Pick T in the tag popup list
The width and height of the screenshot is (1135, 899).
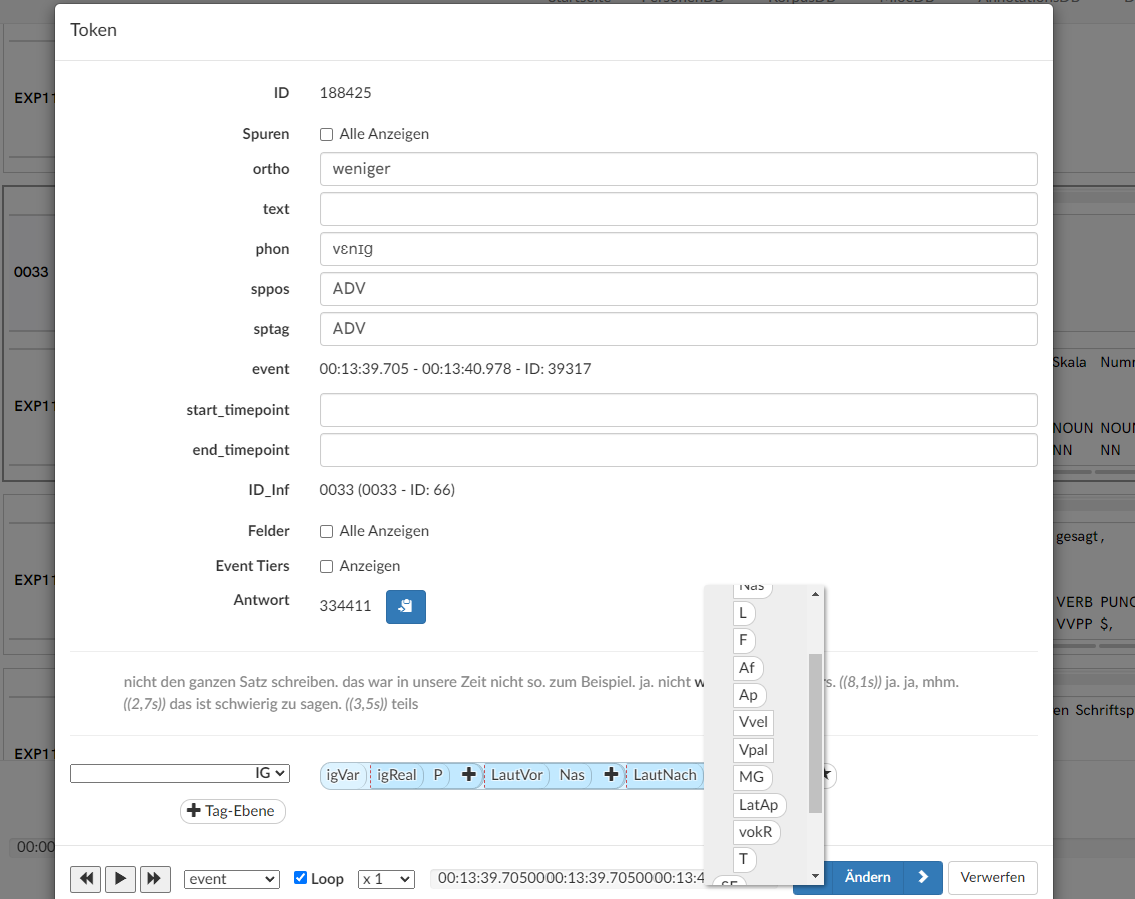click(744, 859)
